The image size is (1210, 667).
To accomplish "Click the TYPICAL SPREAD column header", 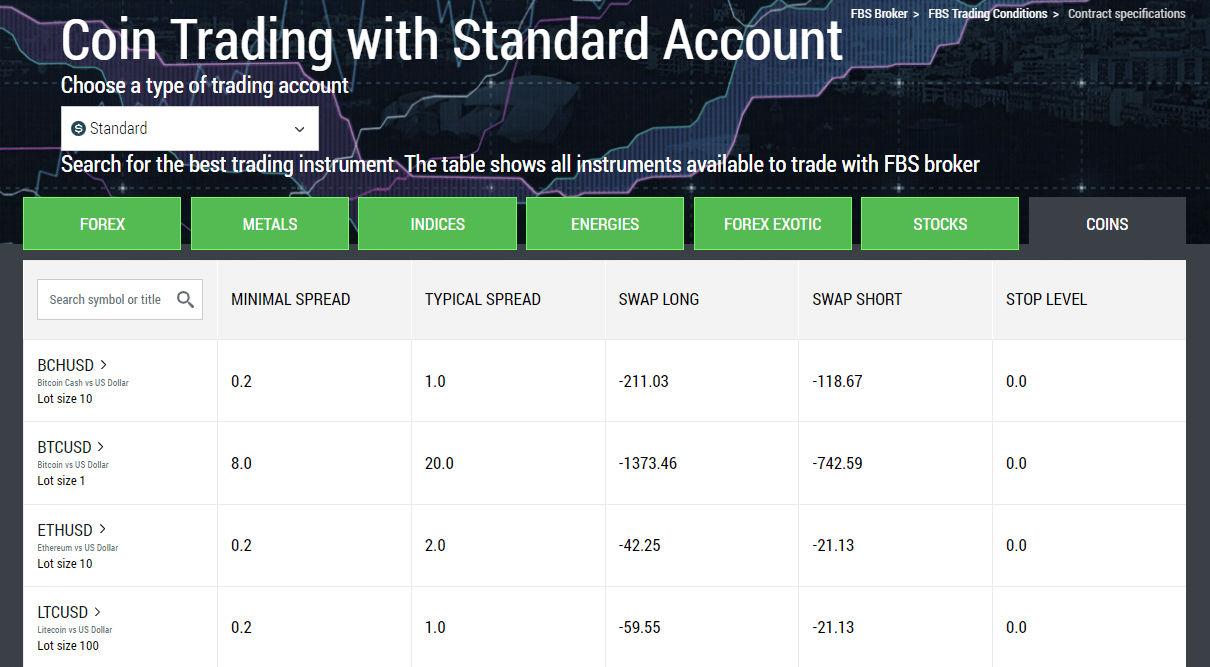I will point(483,299).
